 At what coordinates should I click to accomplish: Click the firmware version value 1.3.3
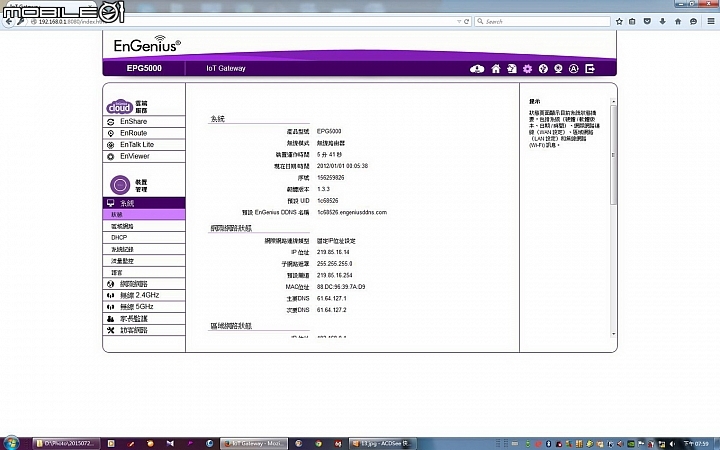tap(323, 189)
